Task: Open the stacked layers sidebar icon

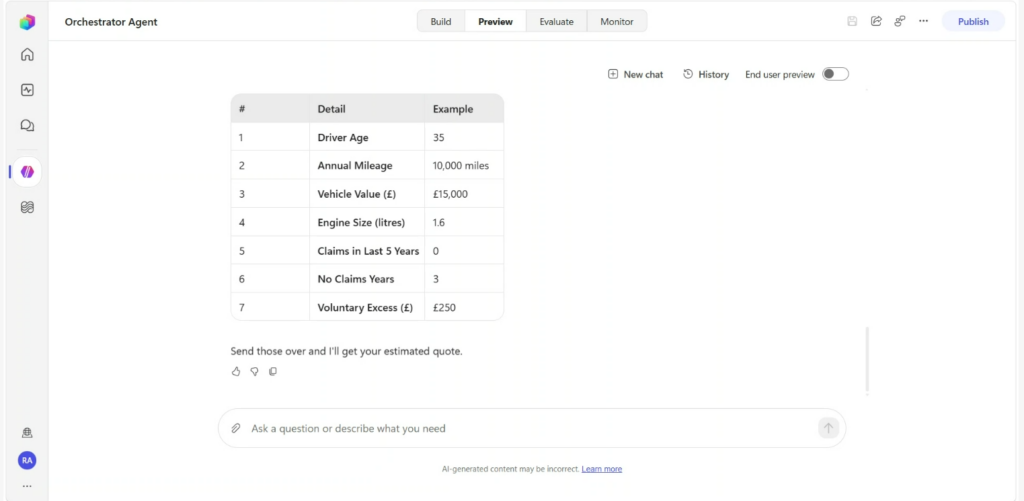Action: 27,208
